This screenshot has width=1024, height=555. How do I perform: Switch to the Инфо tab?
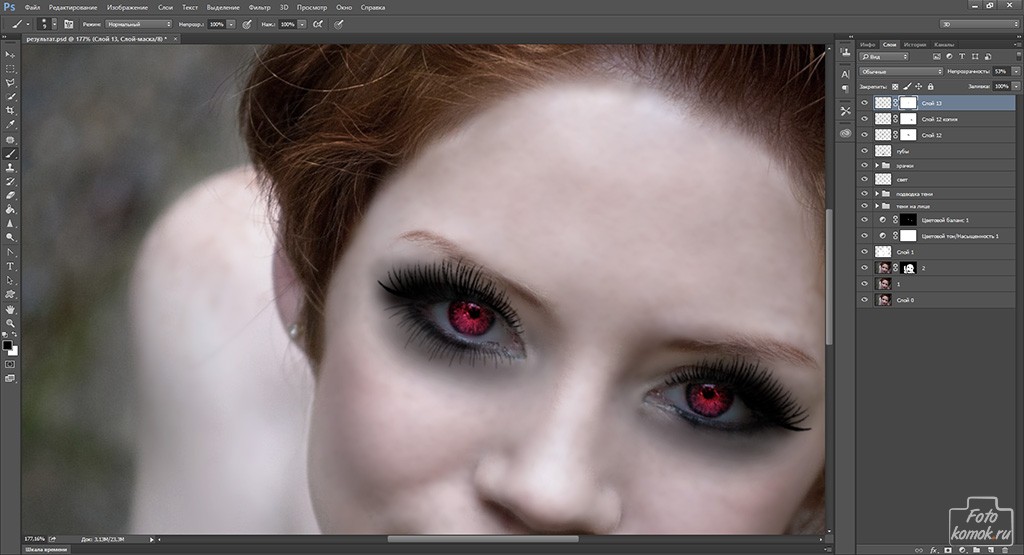tap(867, 44)
